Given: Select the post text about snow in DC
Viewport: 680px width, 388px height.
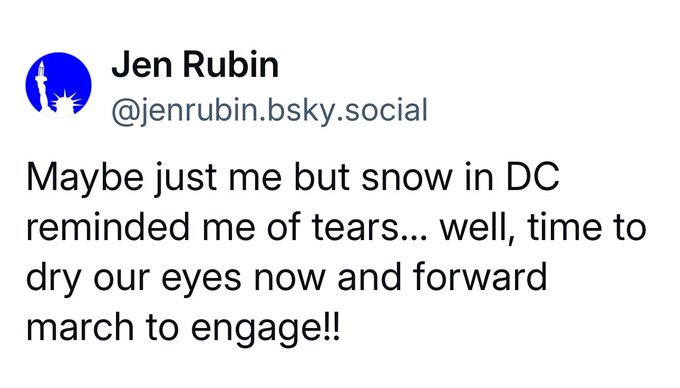Looking at the screenshot, I should point(336,252).
